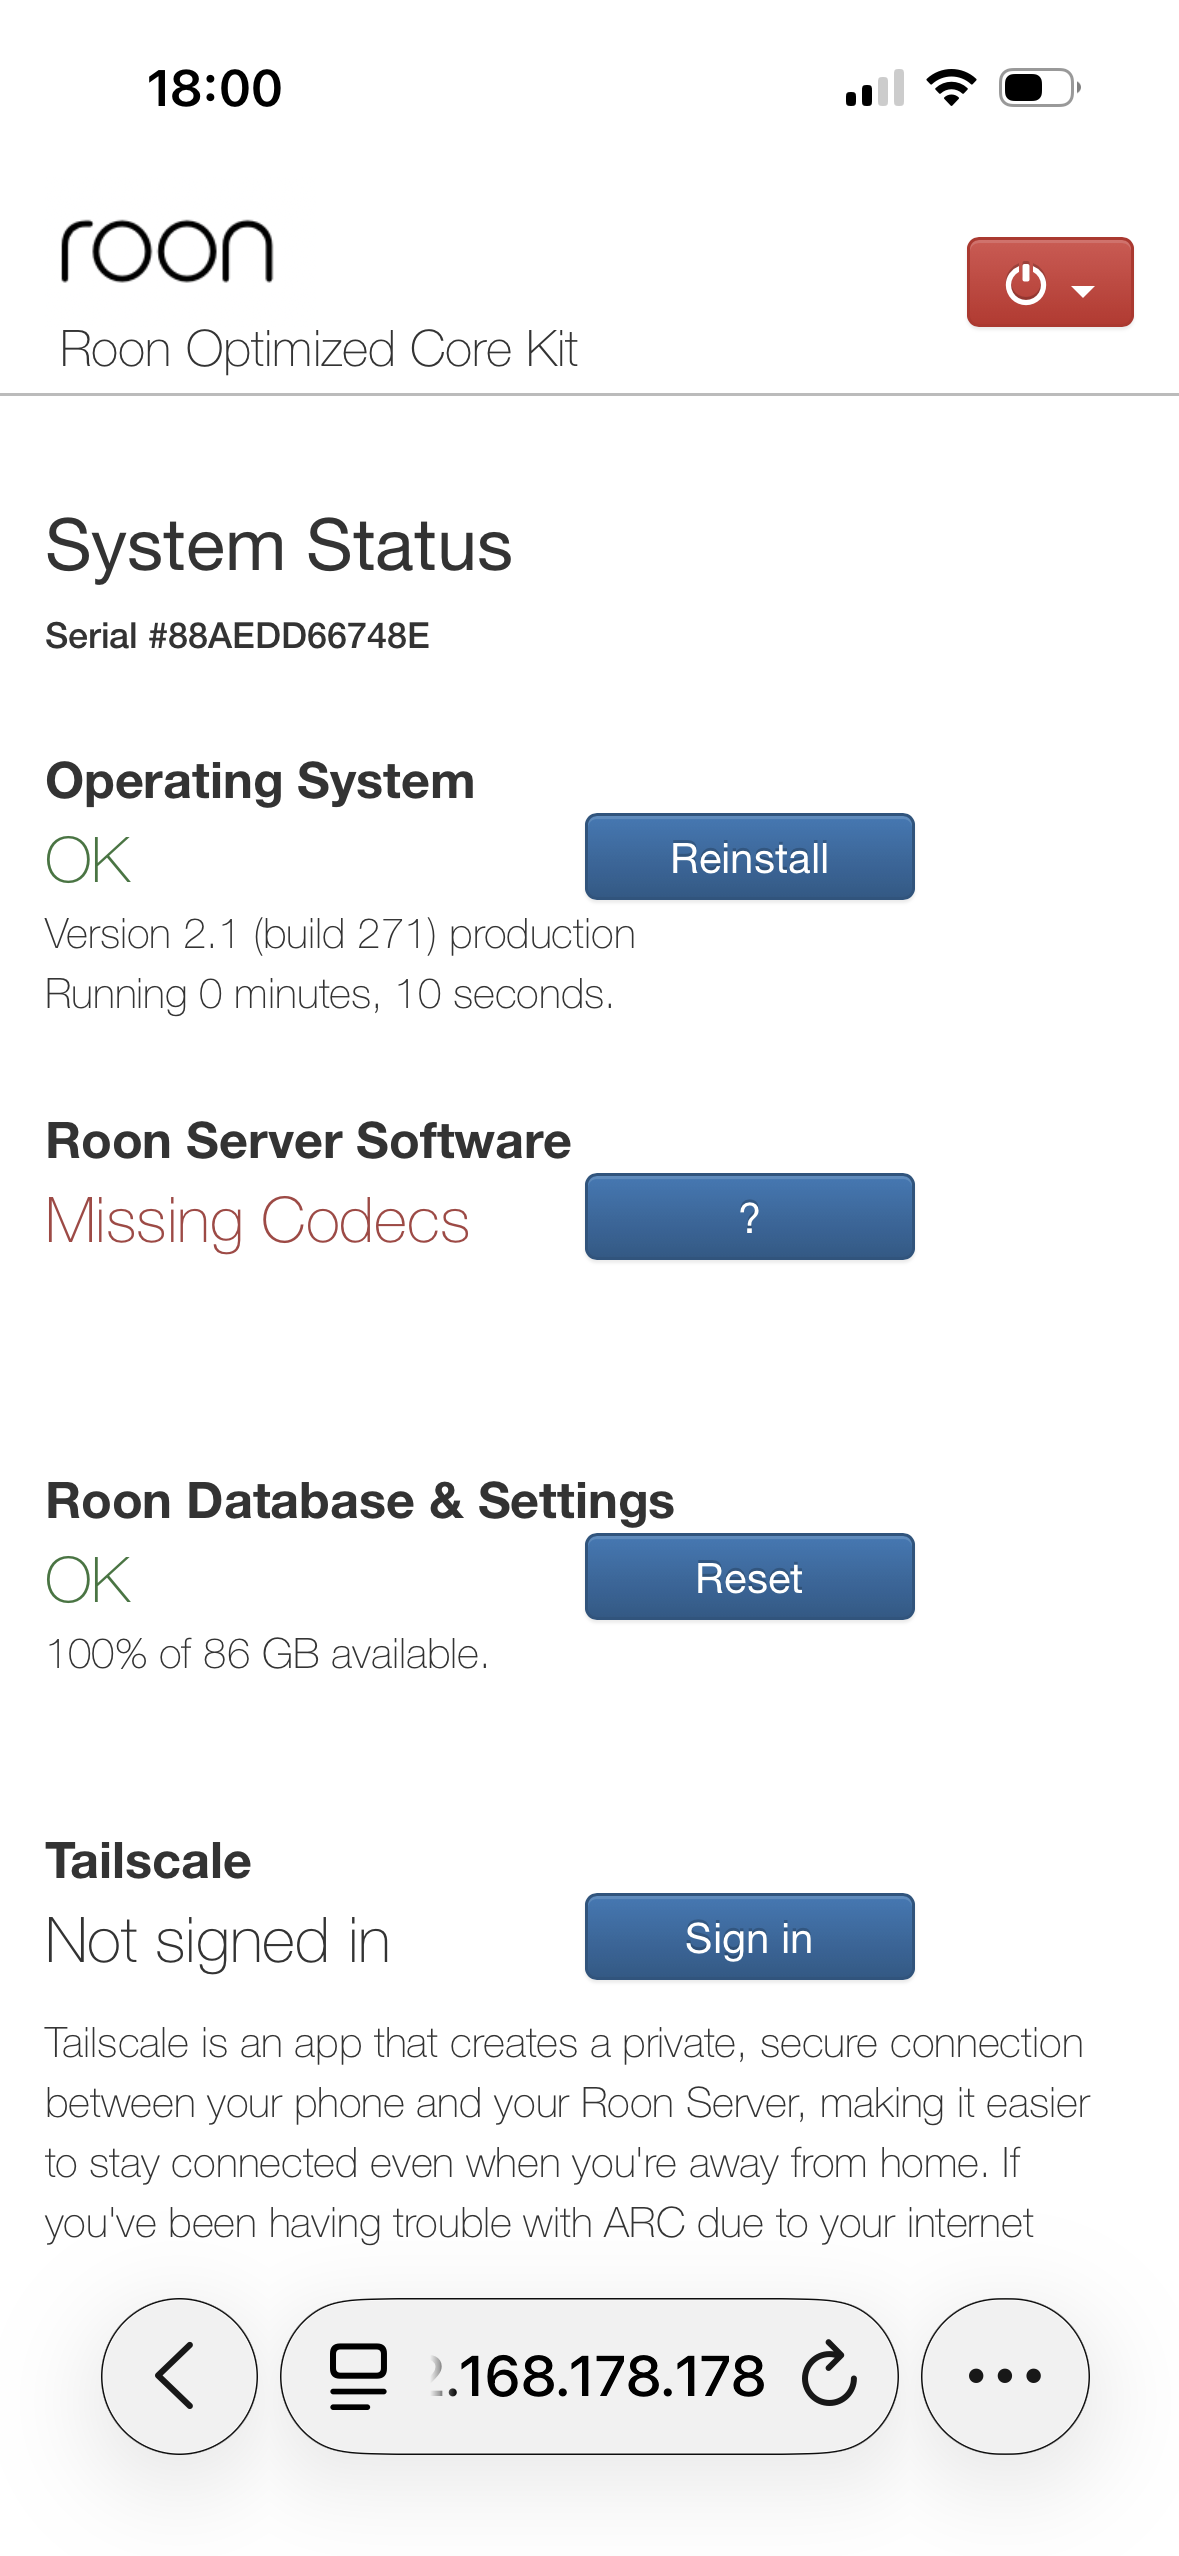Tap the 168.178.178 address field
This screenshot has height=2556, width=1179.
pyautogui.click(x=600, y=2376)
